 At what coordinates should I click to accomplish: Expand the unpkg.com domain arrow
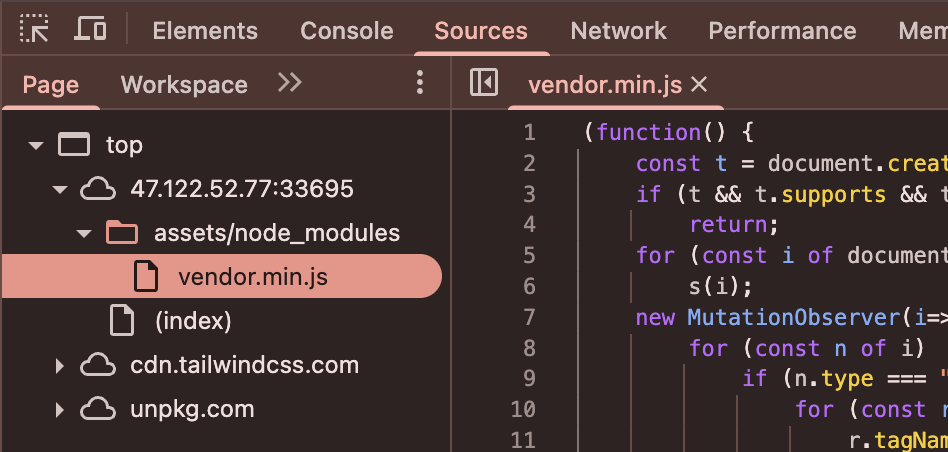tap(60, 409)
